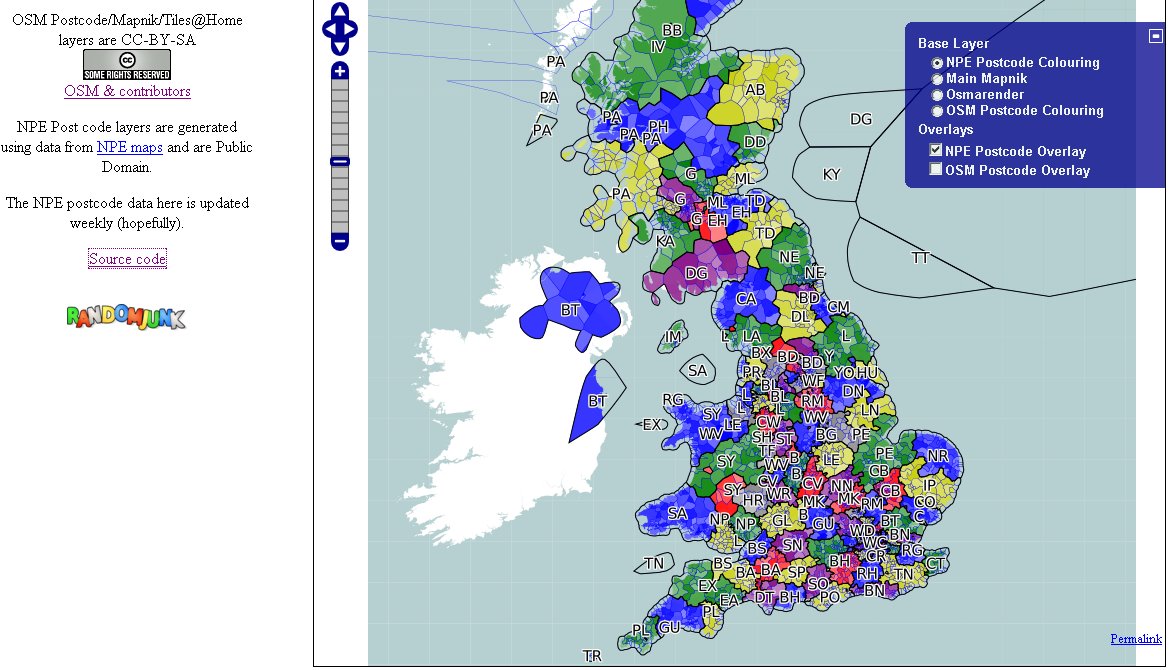Select Osmarender base layer
The image size is (1170, 670).
[x=937, y=95]
